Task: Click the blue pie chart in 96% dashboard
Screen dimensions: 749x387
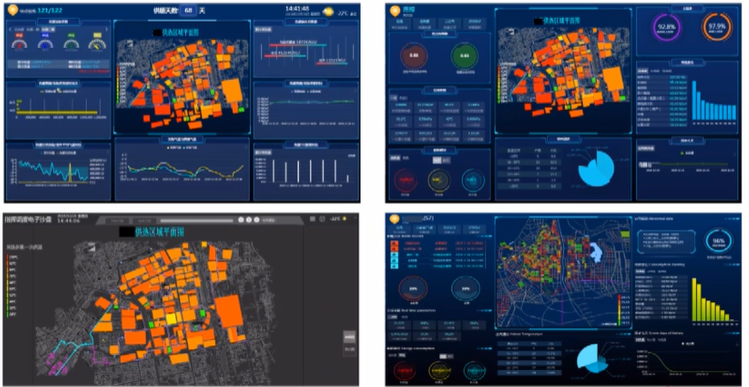Action: 592,359
